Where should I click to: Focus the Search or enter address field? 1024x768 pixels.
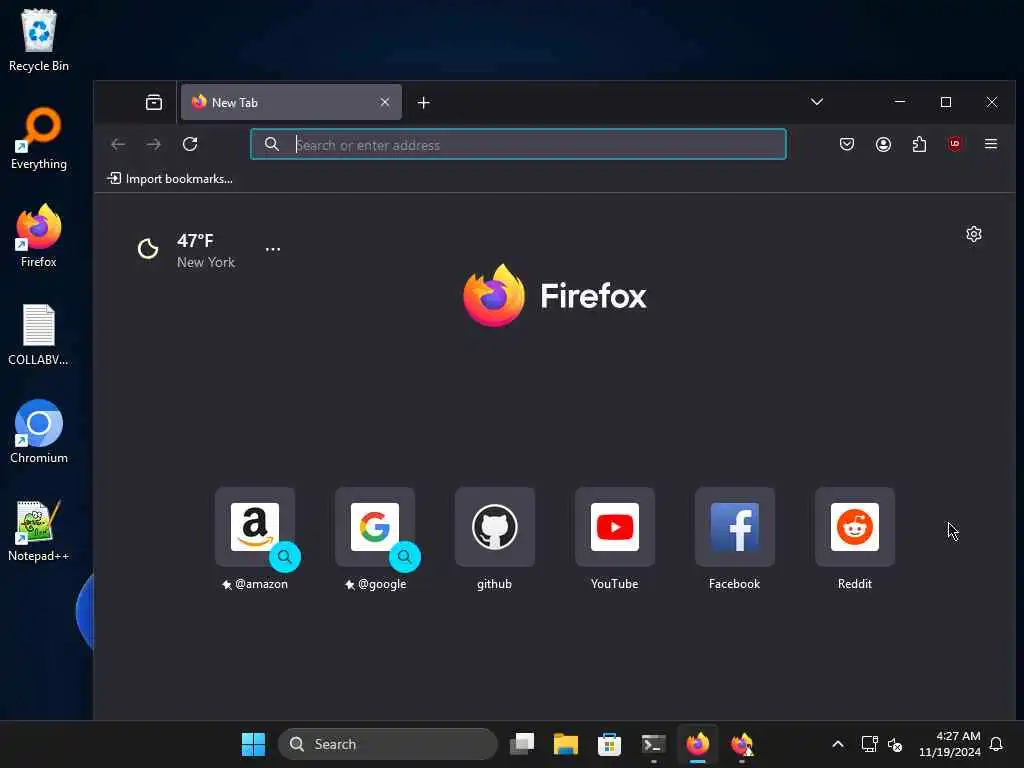(519, 144)
